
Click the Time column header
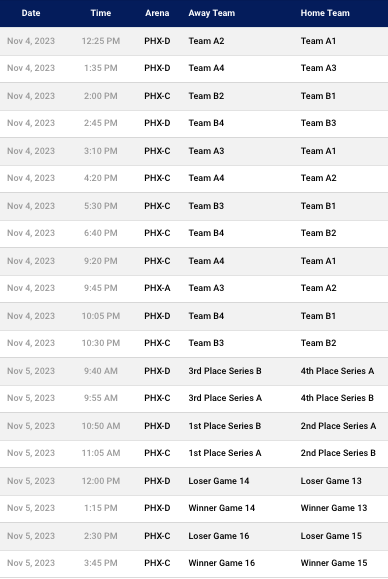(x=101, y=13)
